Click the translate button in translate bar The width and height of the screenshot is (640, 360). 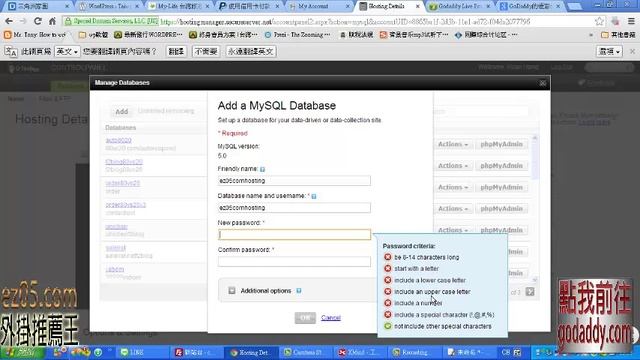click(x=176, y=51)
